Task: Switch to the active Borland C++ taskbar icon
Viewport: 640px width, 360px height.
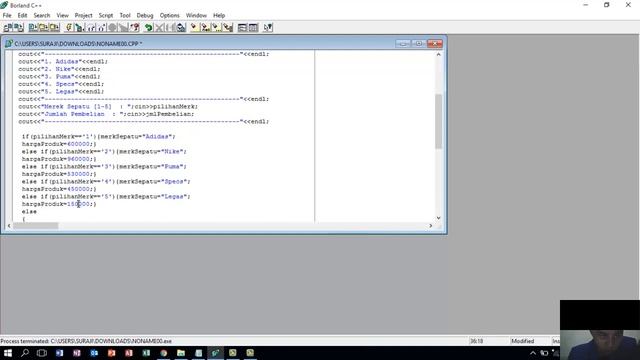Action: pyautogui.click(x=216, y=353)
